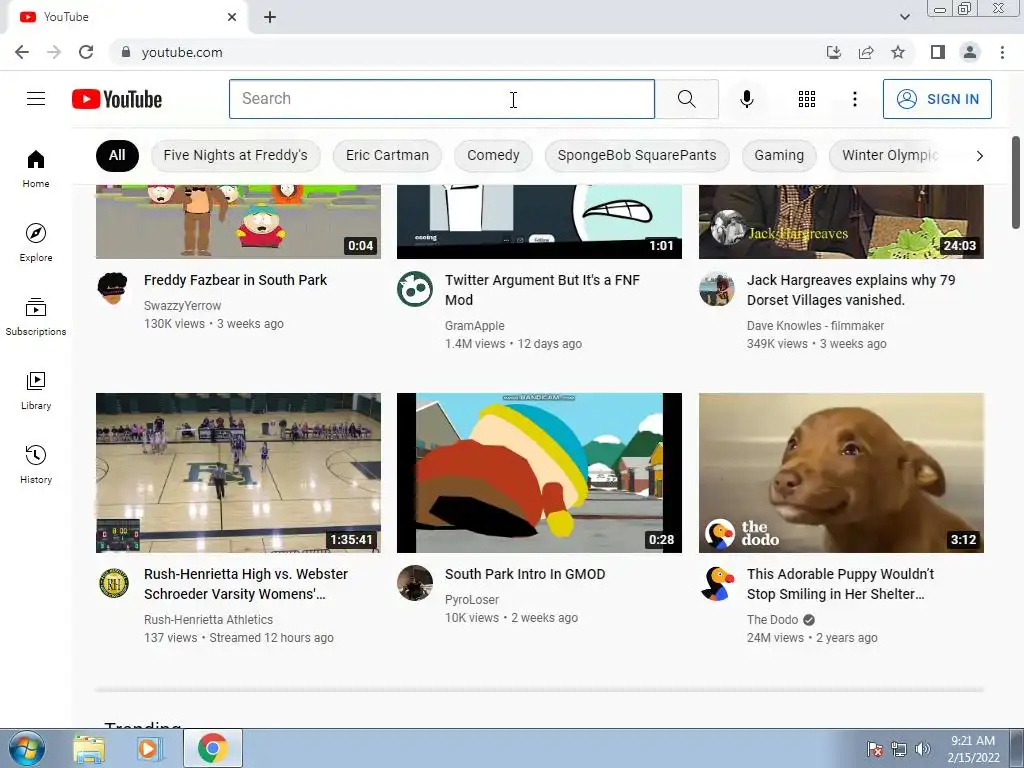The width and height of the screenshot is (1024, 768).
Task: Open Explore in the sidebar
Action: pos(36,242)
